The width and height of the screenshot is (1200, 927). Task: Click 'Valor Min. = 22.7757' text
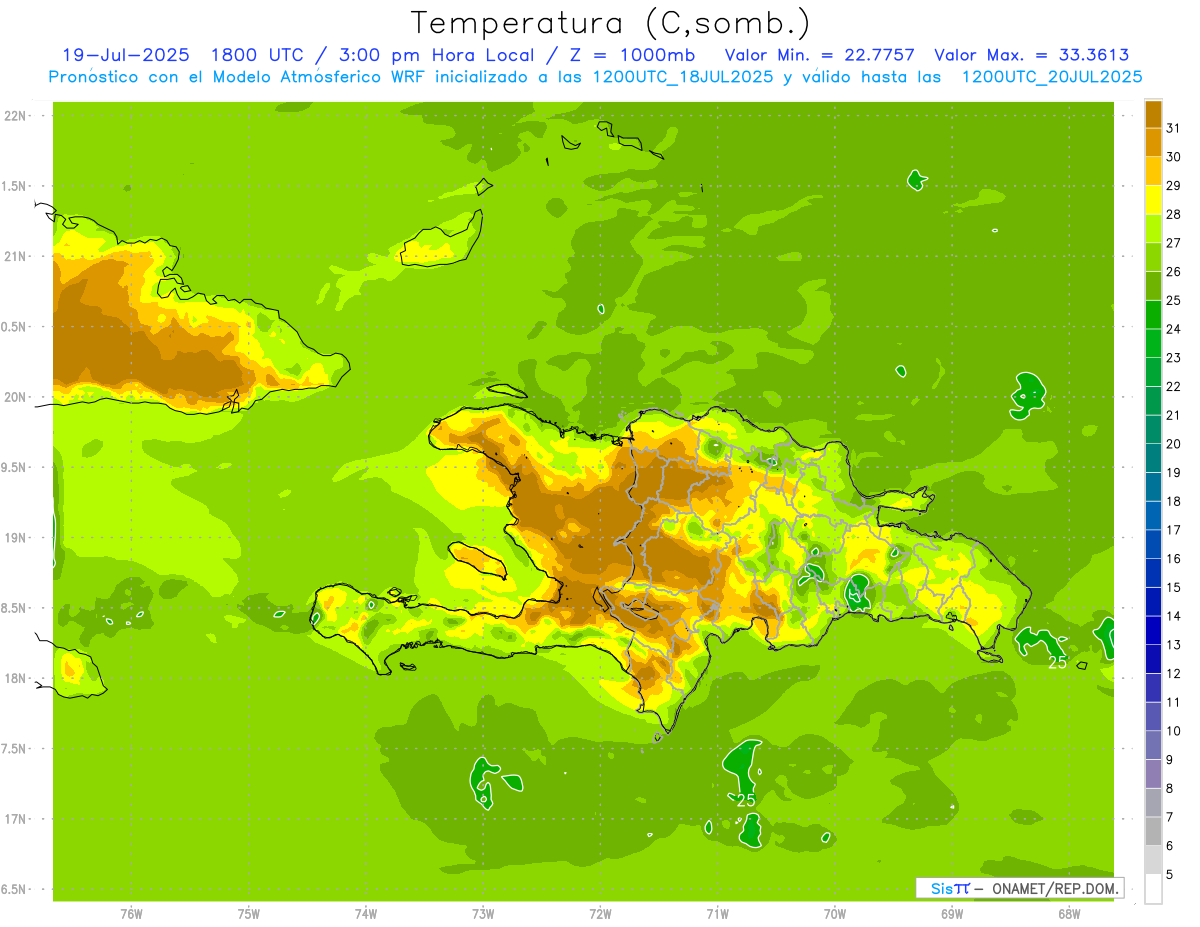[x=820, y=55]
